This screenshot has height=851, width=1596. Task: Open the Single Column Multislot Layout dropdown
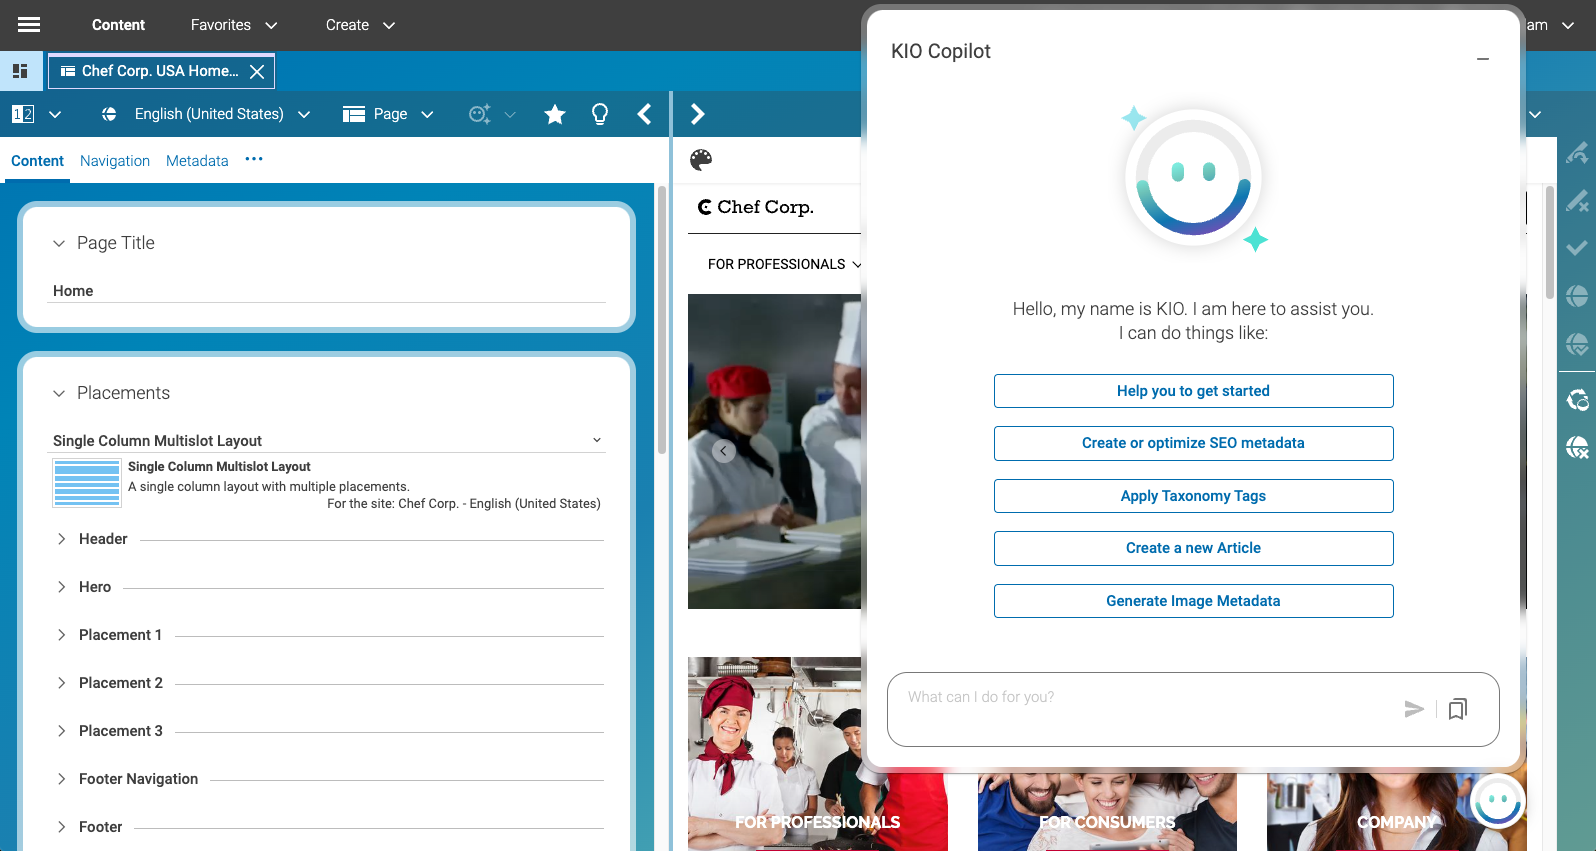[x=597, y=440]
